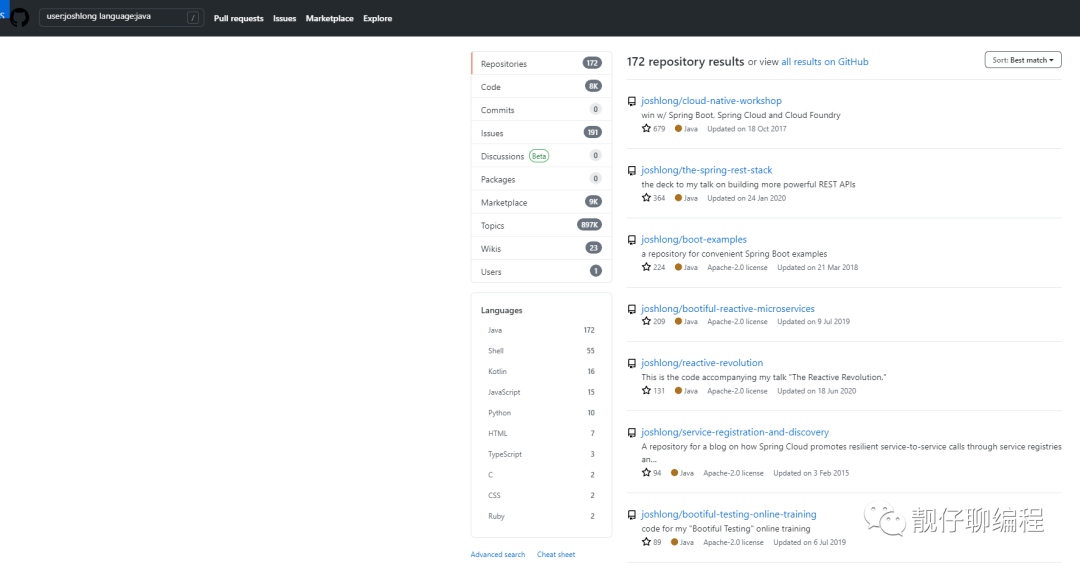
Task: Click repo icon beside bootiful-testing-online-training
Action: pyautogui.click(x=632, y=515)
